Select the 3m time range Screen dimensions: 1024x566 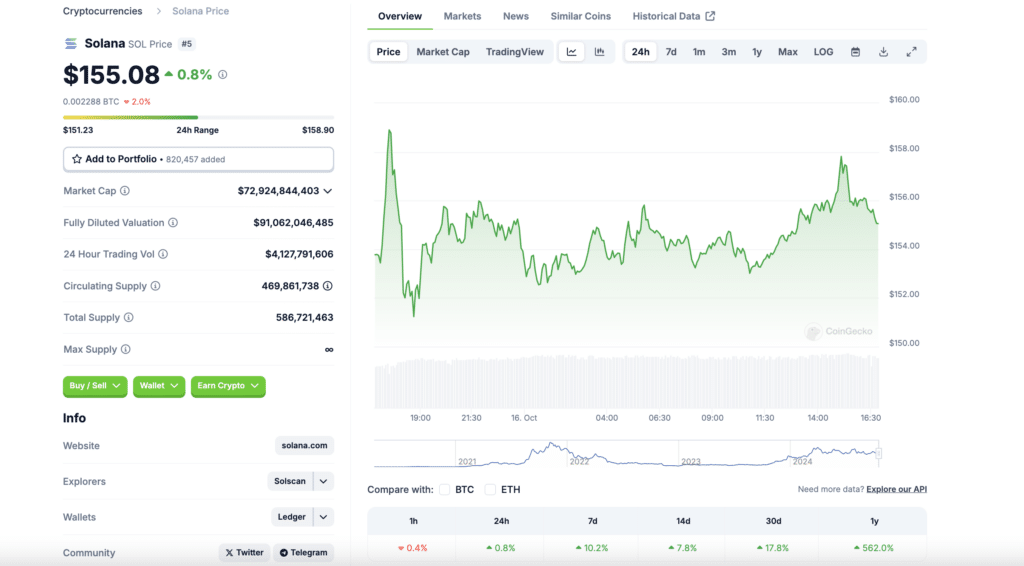point(729,52)
